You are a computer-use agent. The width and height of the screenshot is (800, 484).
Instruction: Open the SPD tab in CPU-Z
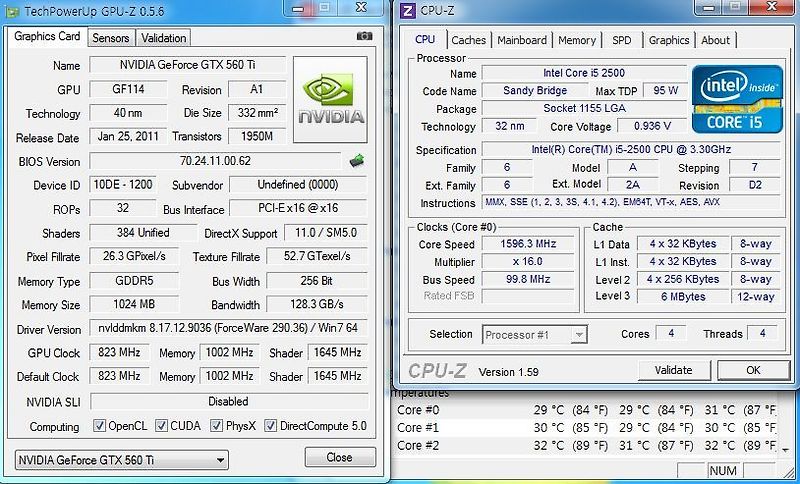(621, 40)
